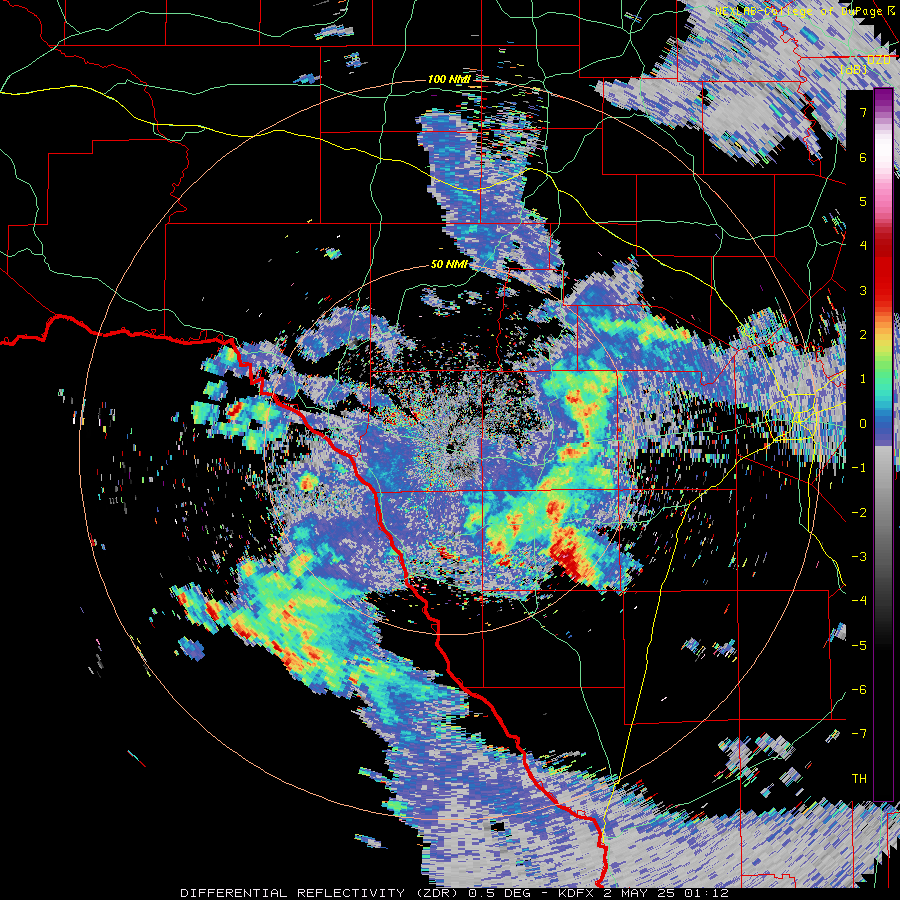Click the "100 NMI" range ring label

[x=449, y=79]
